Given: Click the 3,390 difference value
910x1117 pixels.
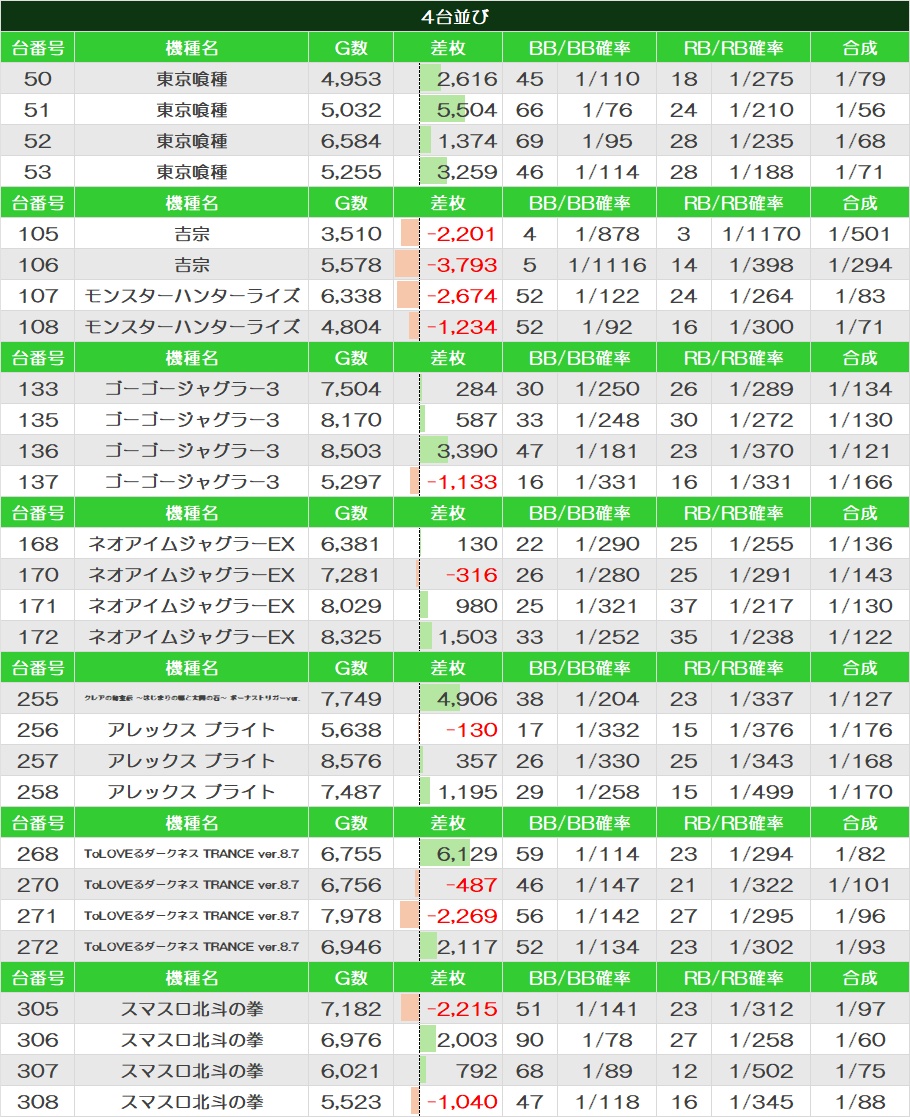Looking at the screenshot, I should tap(466, 451).
